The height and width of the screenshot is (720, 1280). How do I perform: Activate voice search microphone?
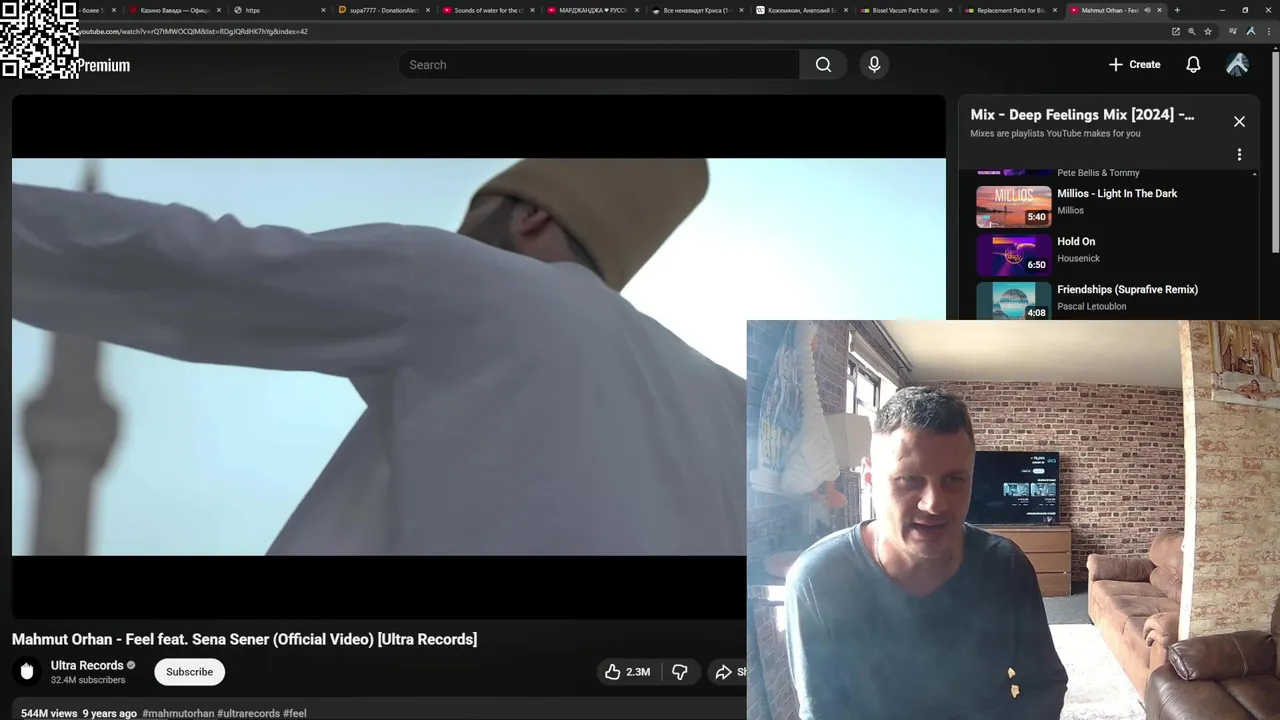click(x=874, y=65)
